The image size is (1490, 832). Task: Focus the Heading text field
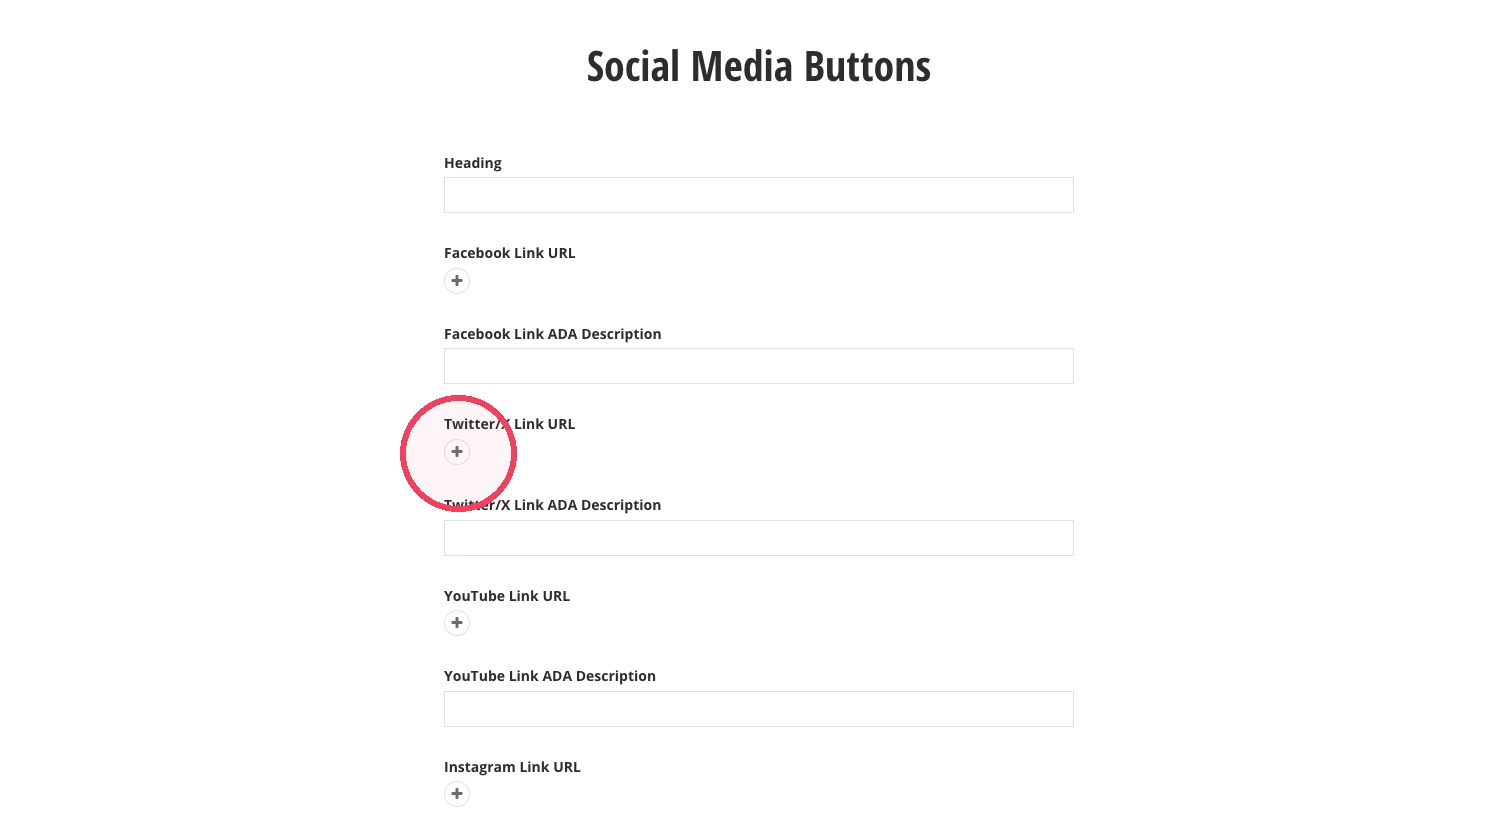click(759, 195)
